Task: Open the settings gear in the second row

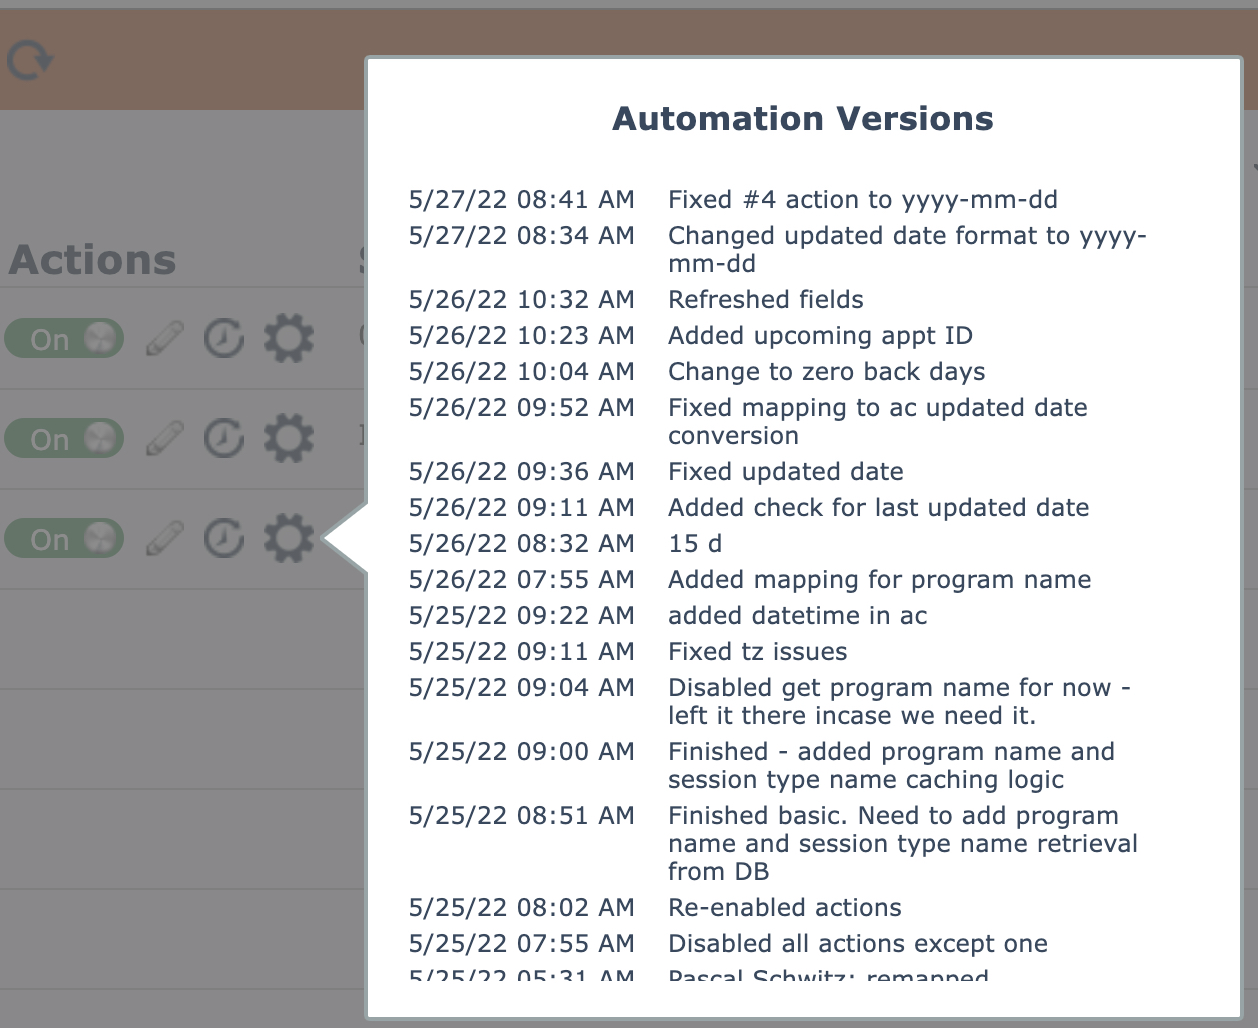Action: [288, 439]
